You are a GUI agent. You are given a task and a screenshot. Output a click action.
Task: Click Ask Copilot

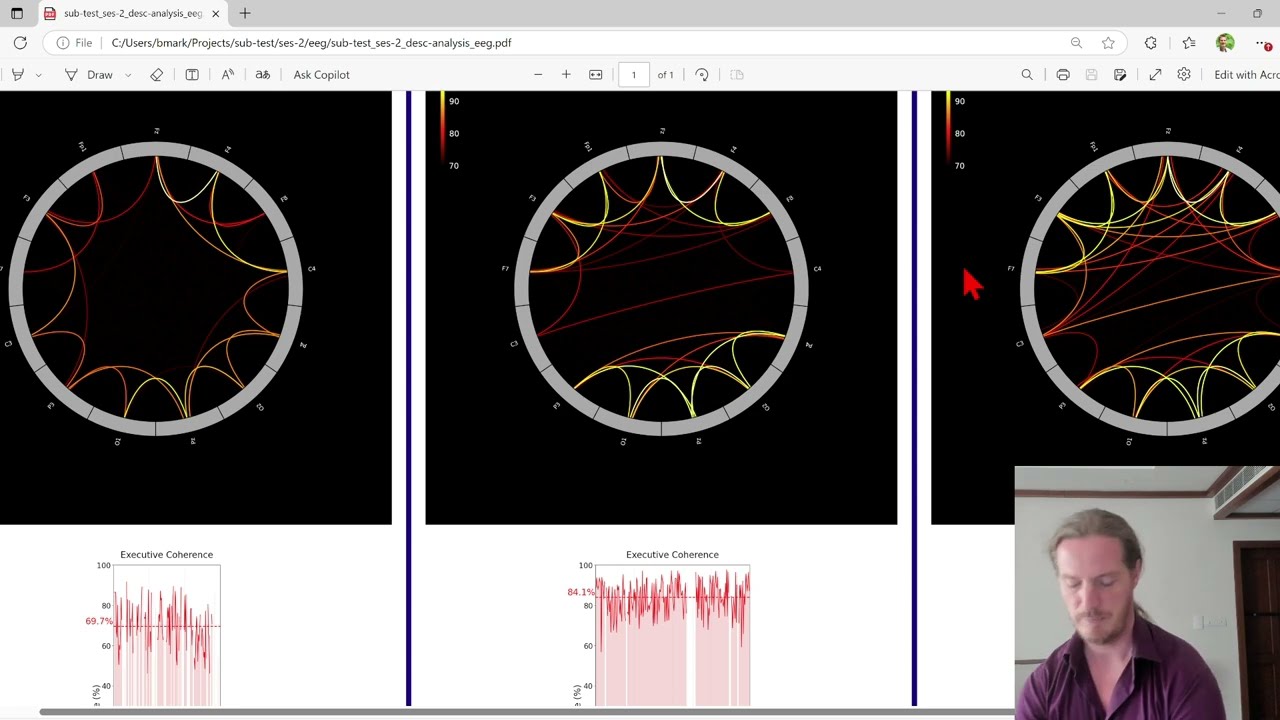322,75
